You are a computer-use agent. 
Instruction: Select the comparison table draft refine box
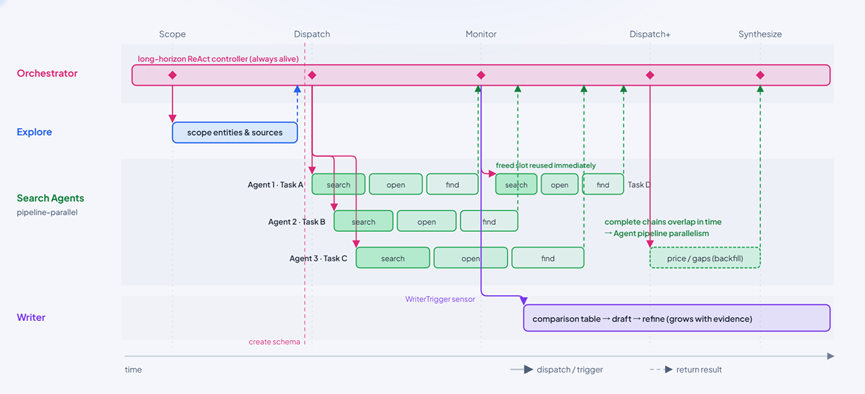pyautogui.click(x=676, y=318)
